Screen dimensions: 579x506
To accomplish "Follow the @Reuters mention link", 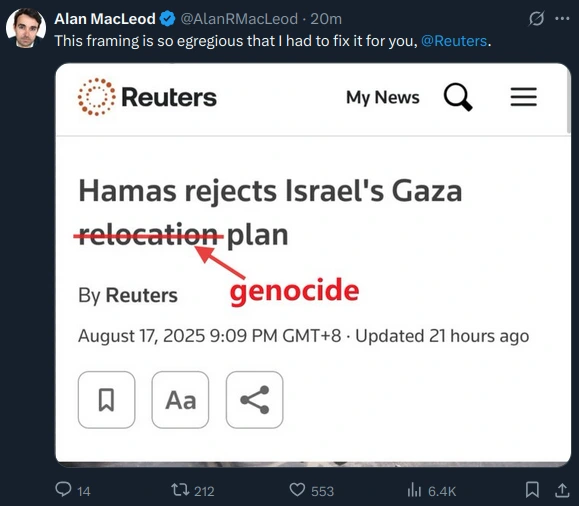I will 454,41.
